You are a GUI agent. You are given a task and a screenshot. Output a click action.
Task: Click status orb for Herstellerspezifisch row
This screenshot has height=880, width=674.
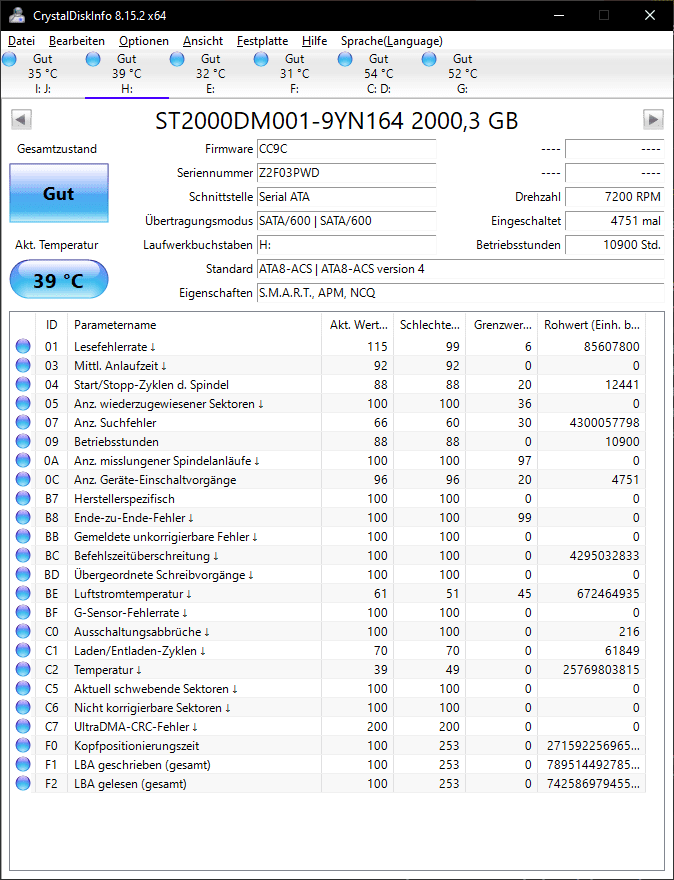click(23, 499)
